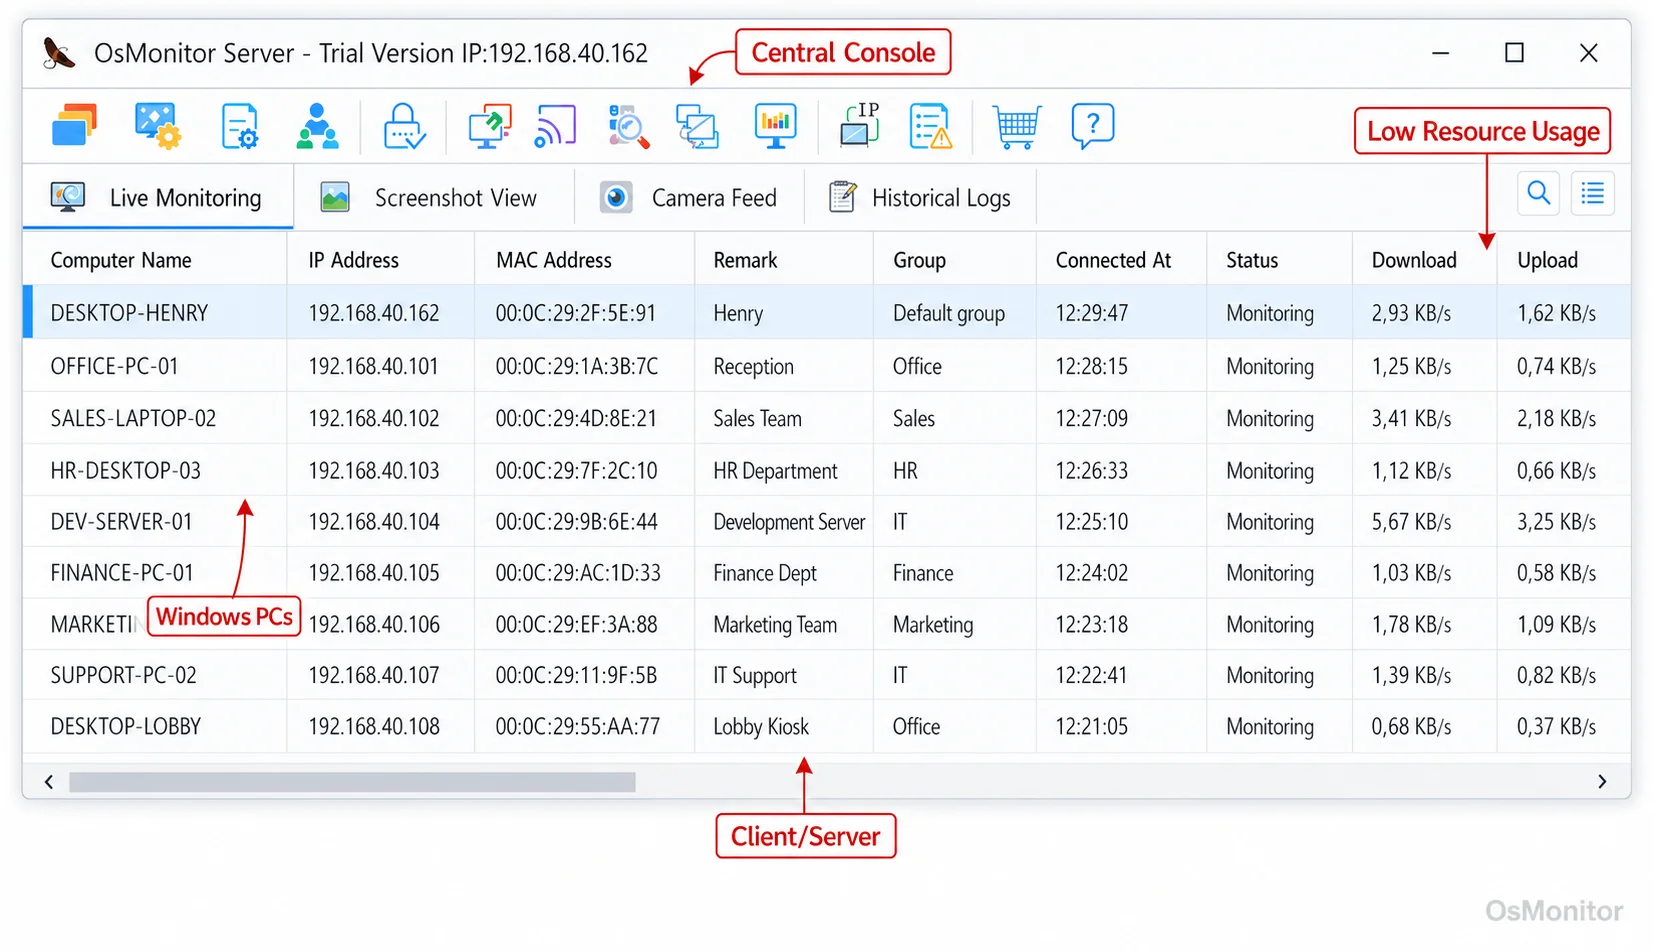Switch to the Screenshot View tab
The width and height of the screenshot is (1654, 951).
pos(429,198)
